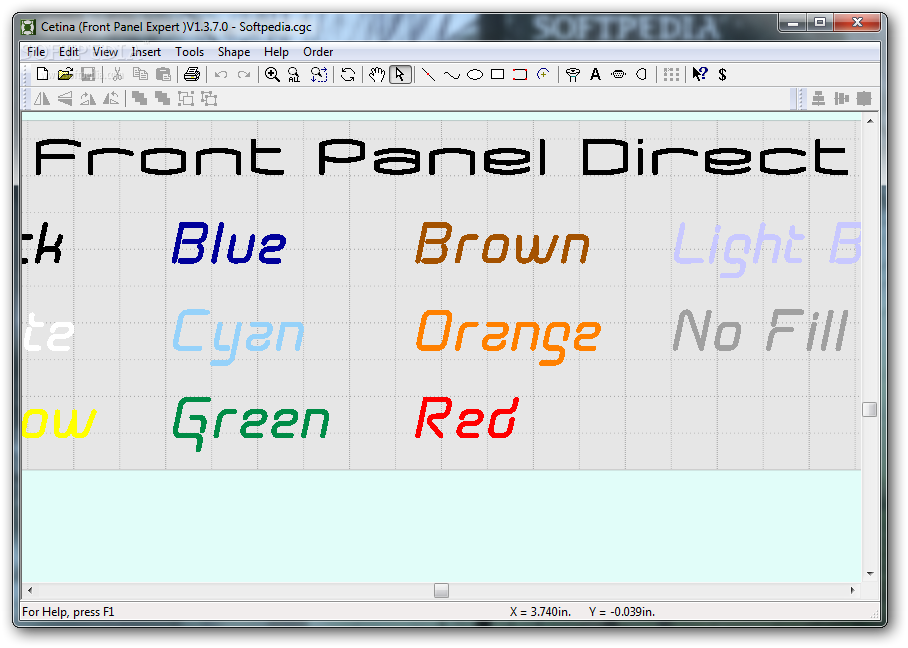Click the Refresh redraw icon
Image resolution: width=908 pixels, height=648 pixels.
(347, 74)
